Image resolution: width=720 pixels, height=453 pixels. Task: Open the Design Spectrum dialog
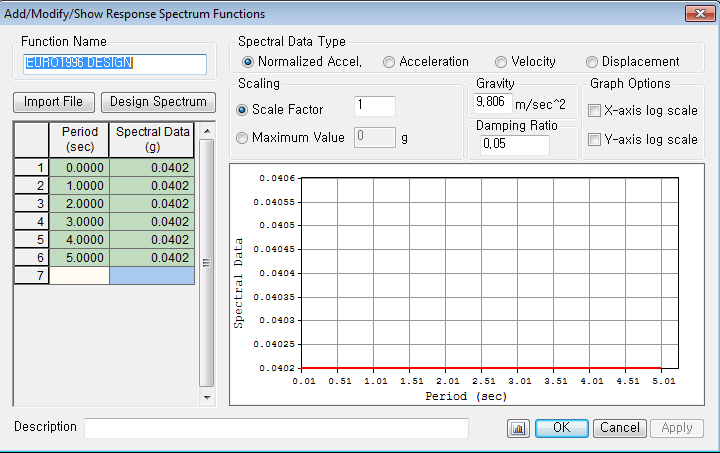tap(158, 102)
